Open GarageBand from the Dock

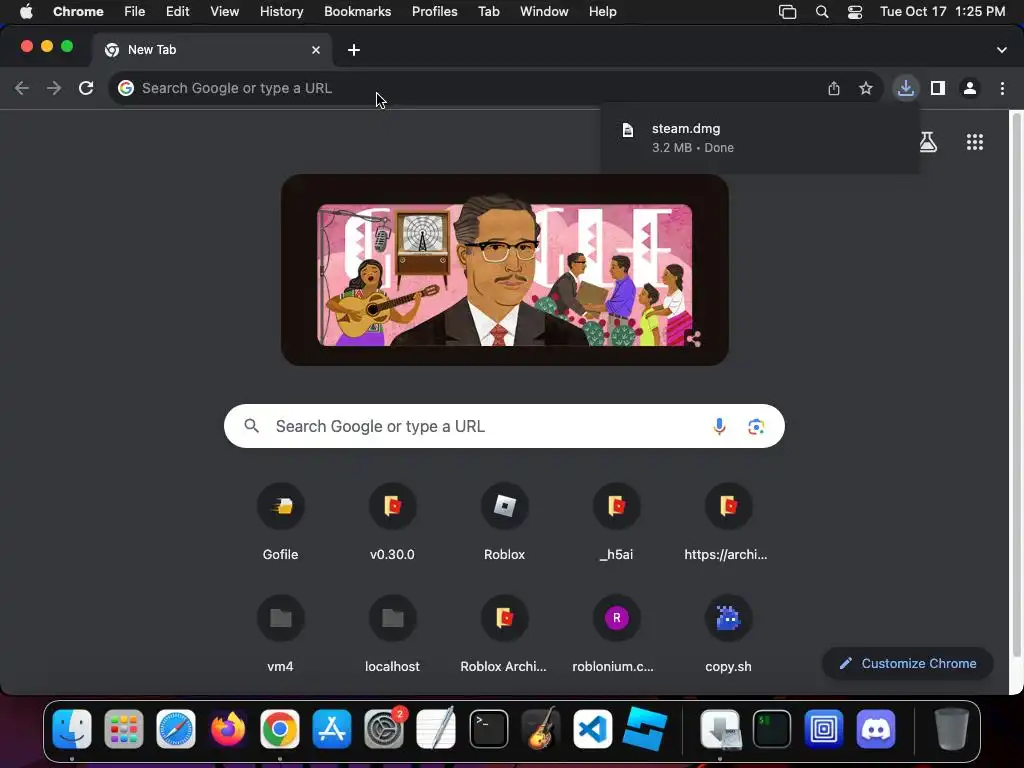(x=541, y=729)
